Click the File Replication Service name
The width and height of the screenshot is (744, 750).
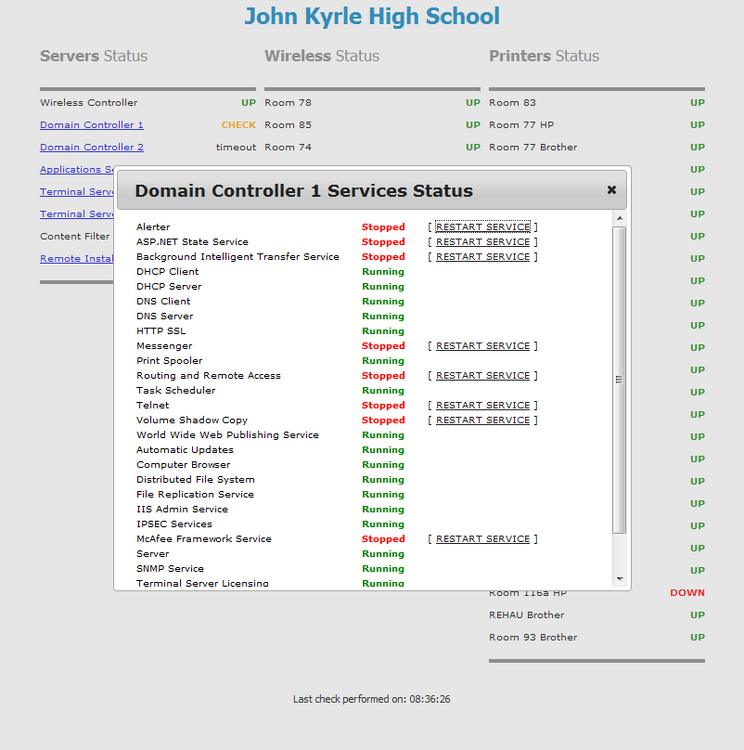coord(195,494)
